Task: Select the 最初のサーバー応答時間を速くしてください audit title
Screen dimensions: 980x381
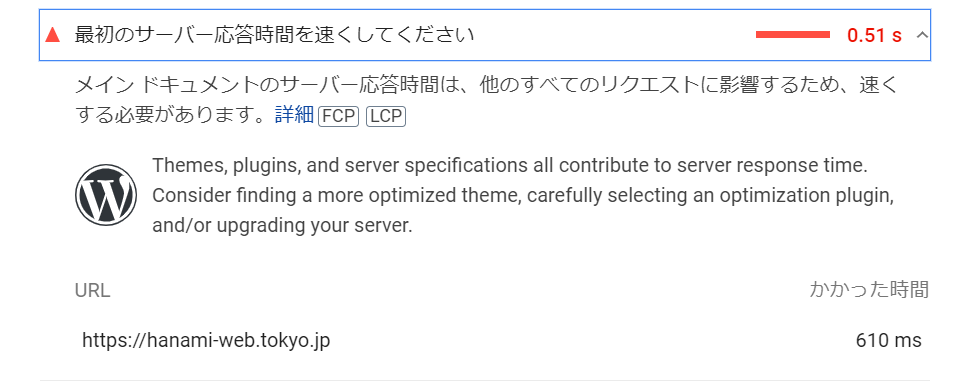Action: pyautogui.click(x=274, y=35)
